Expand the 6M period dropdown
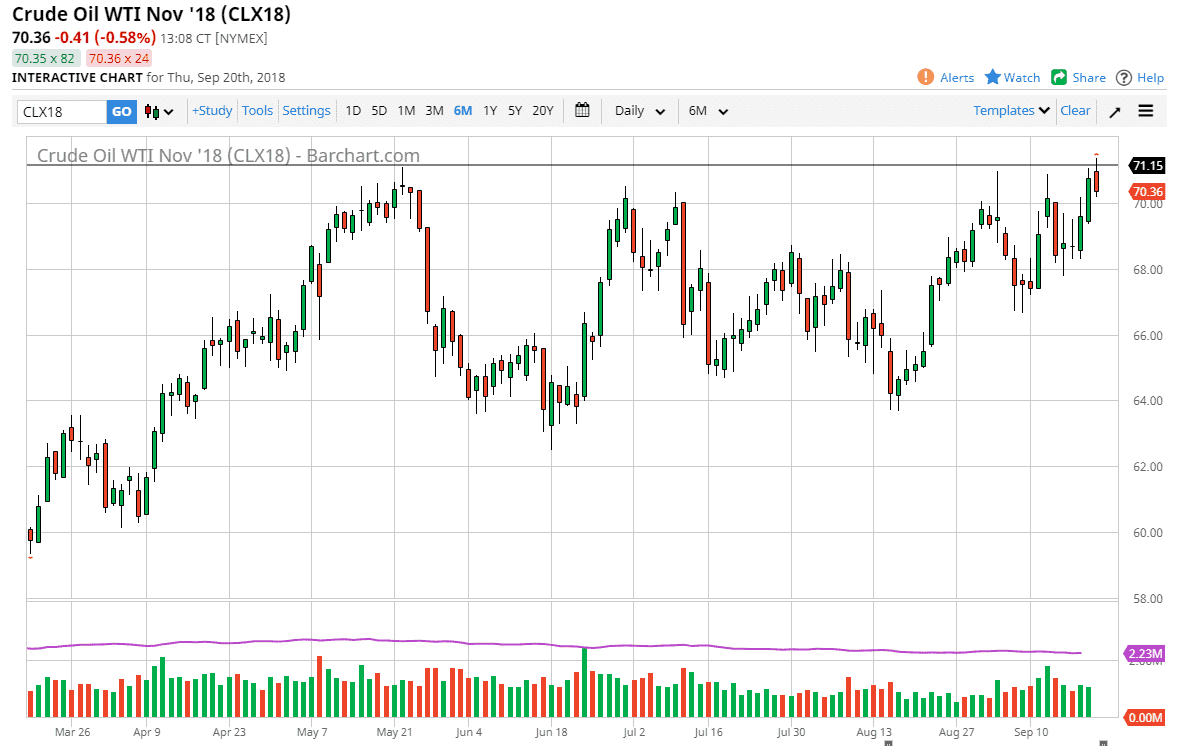 [x=708, y=111]
